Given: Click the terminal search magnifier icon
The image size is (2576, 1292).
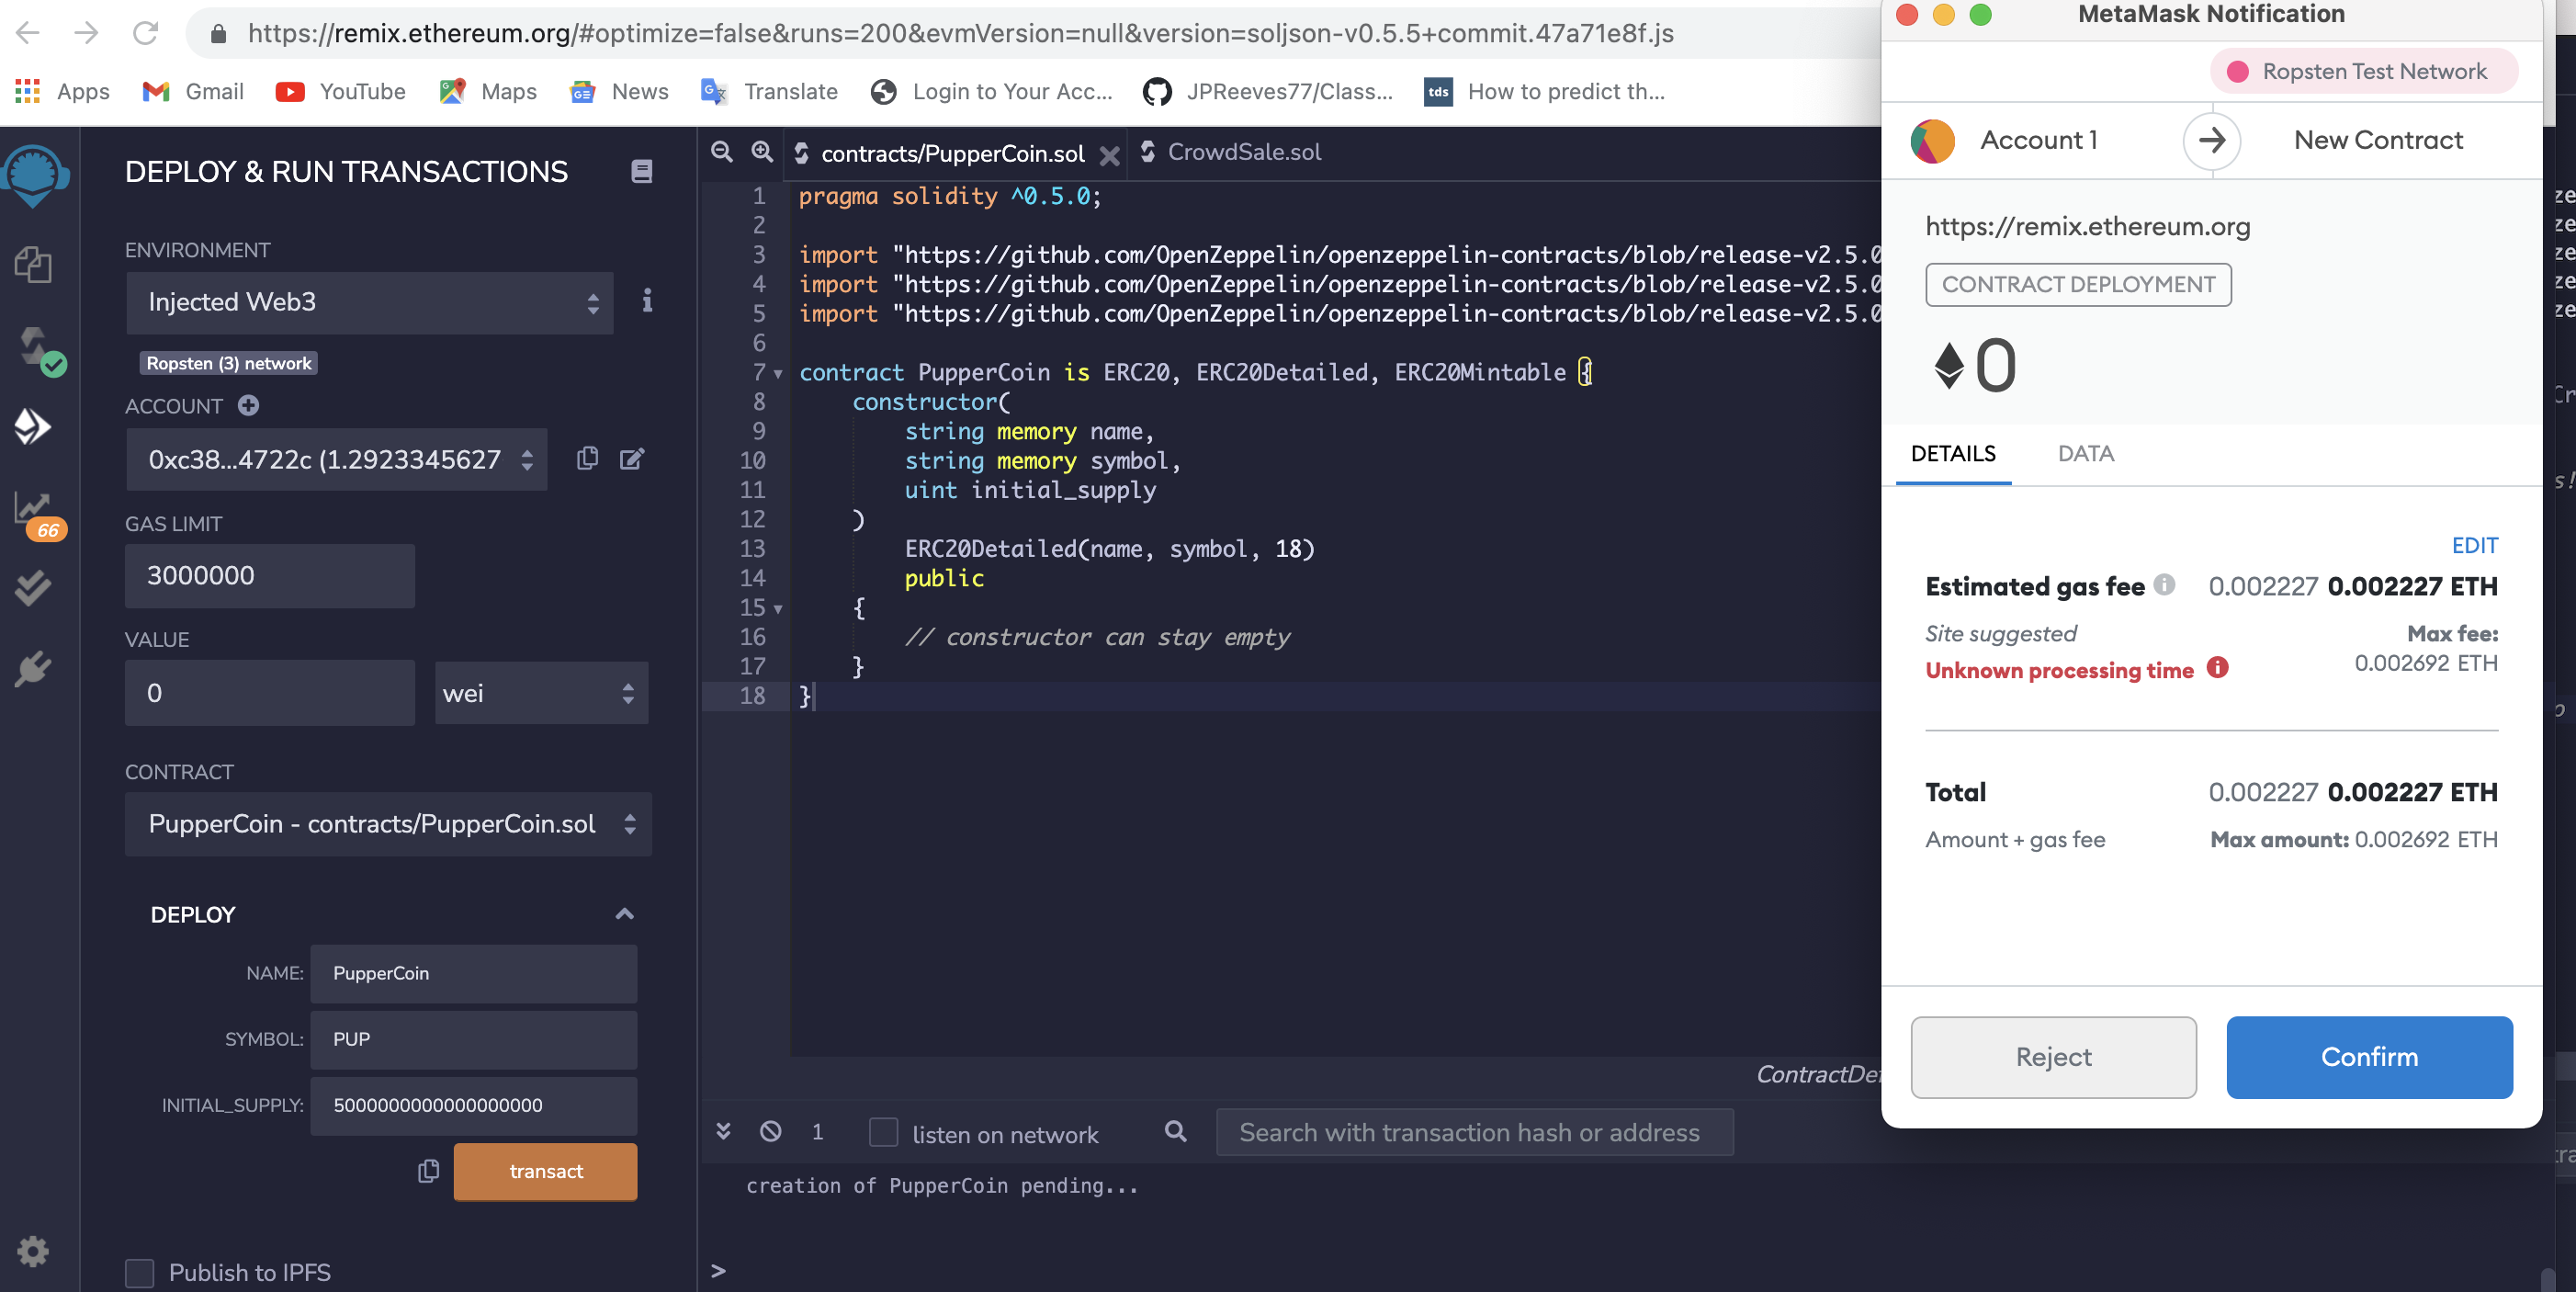Looking at the screenshot, I should coord(1176,1131).
